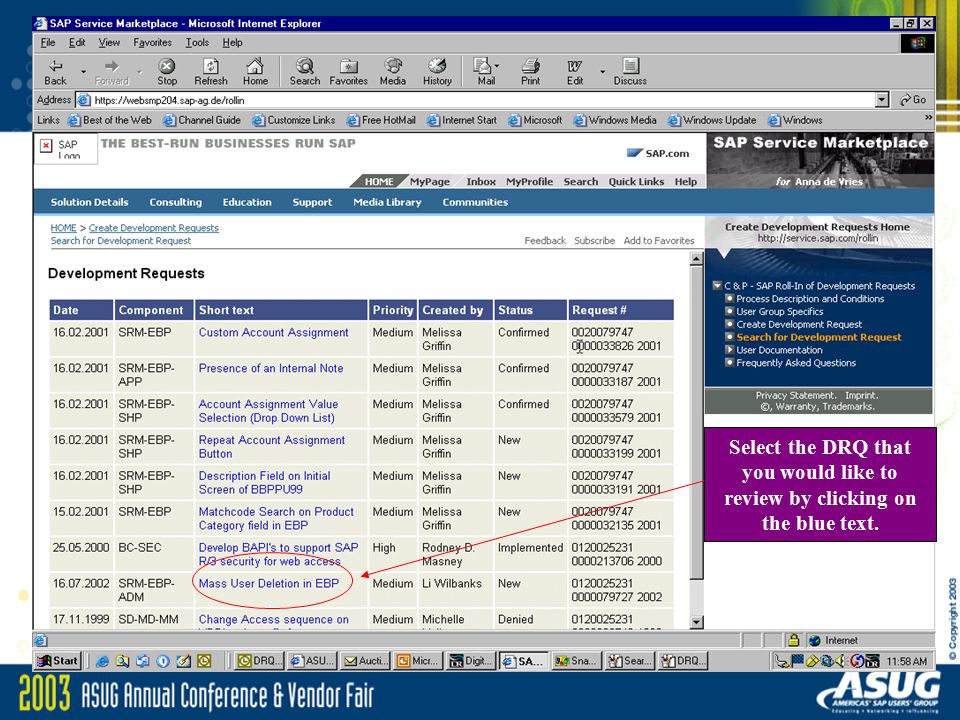
Task: Open the Inbox tab
Action: click(481, 182)
